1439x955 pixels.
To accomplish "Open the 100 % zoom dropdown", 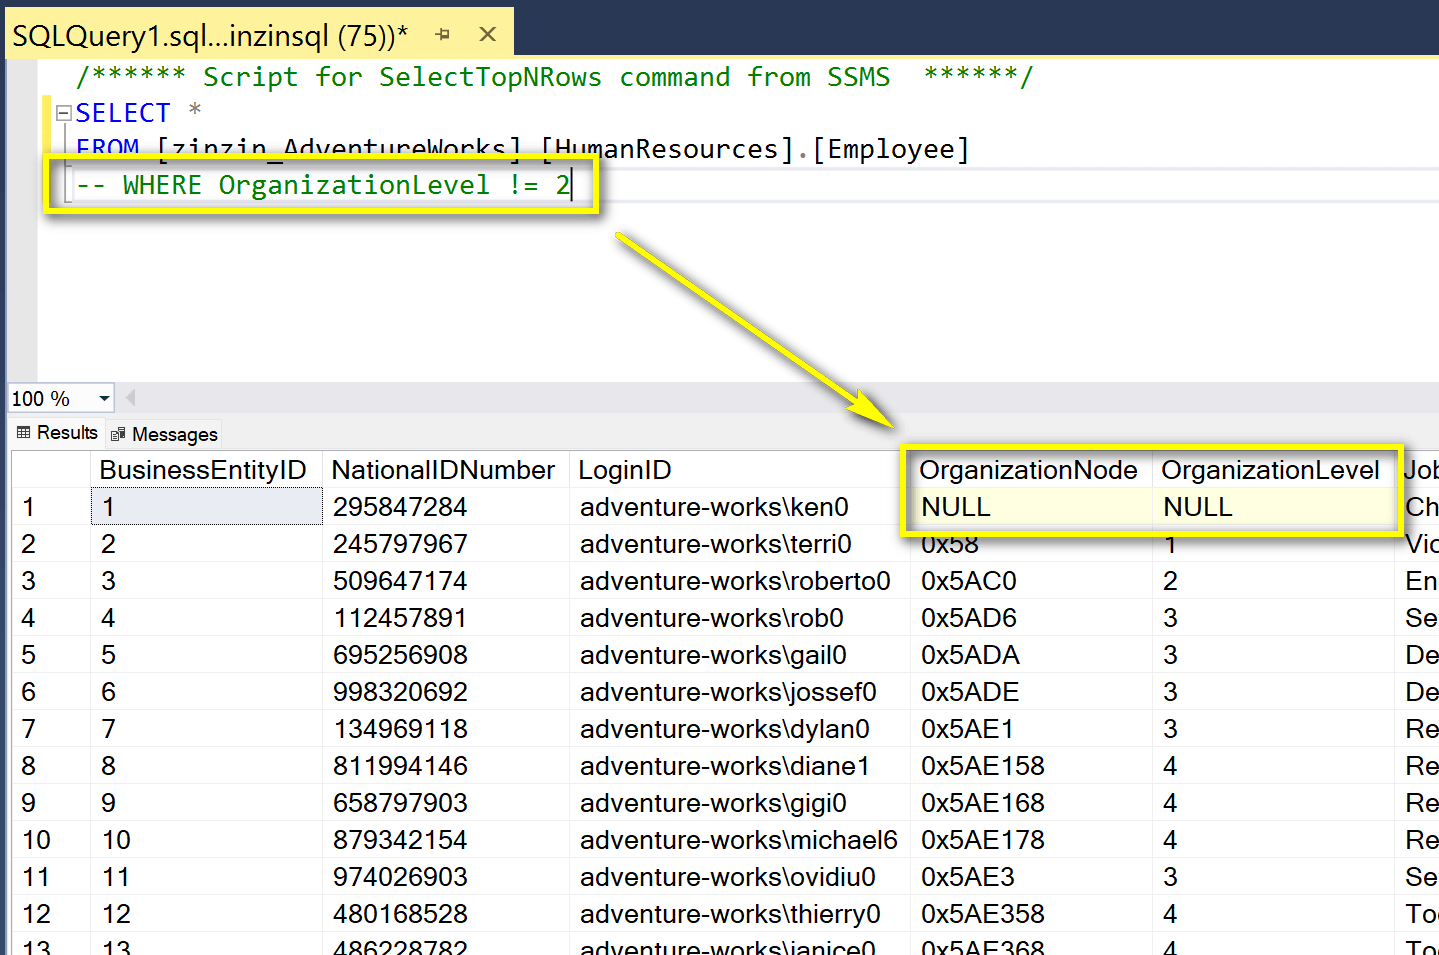I will (x=104, y=399).
